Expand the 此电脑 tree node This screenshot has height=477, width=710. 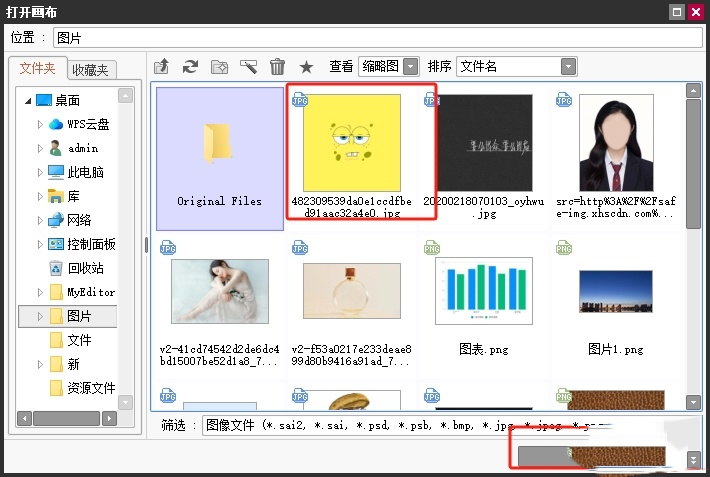pyautogui.click(x=40, y=172)
